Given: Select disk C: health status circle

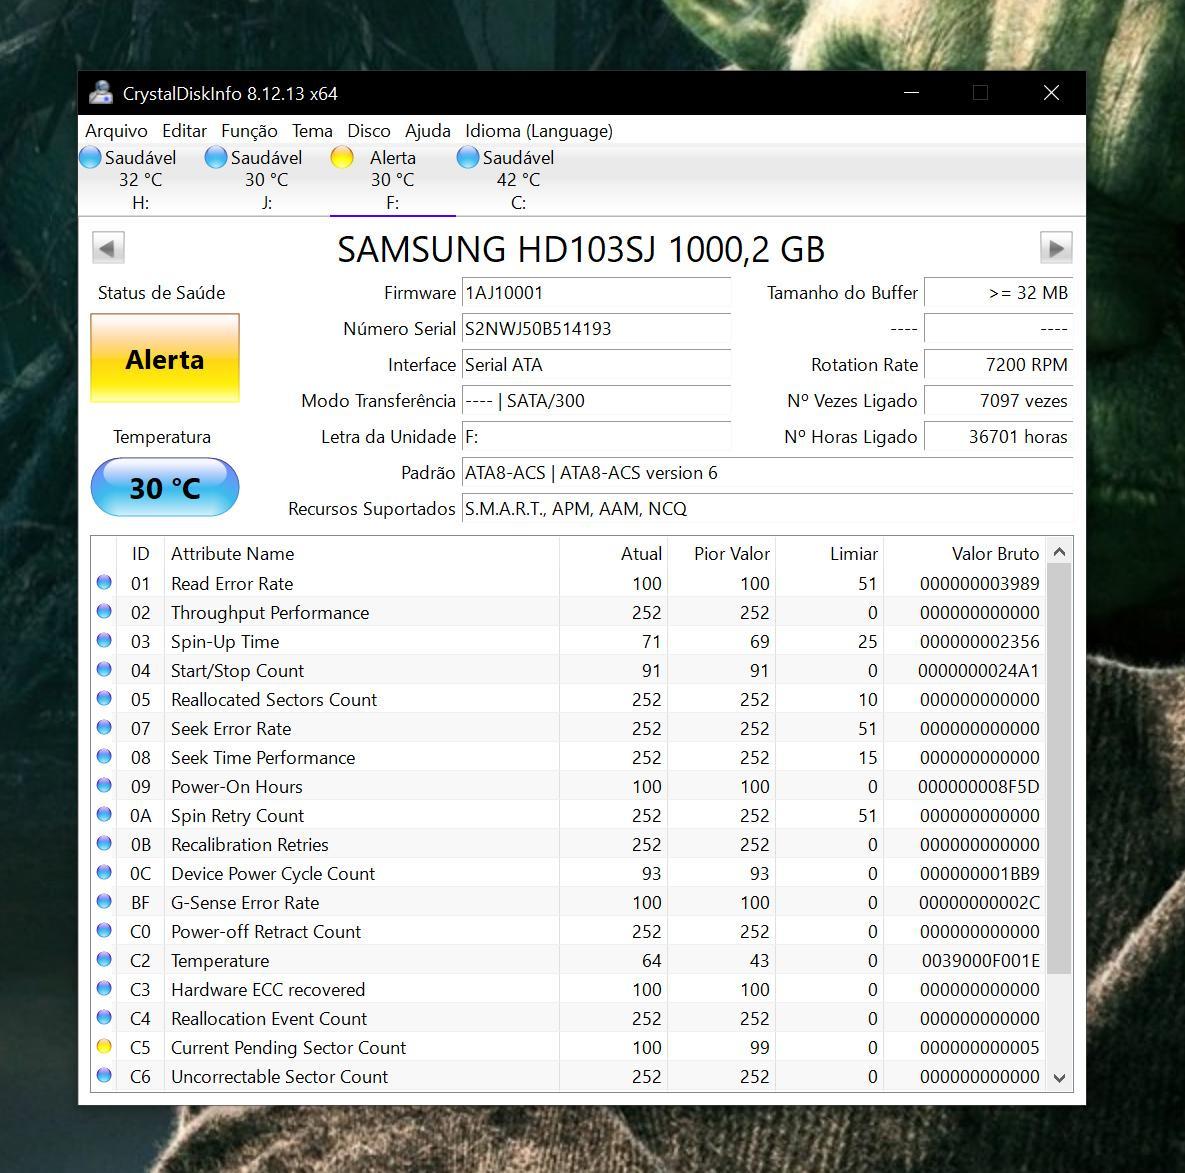Looking at the screenshot, I should (x=468, y=157).
